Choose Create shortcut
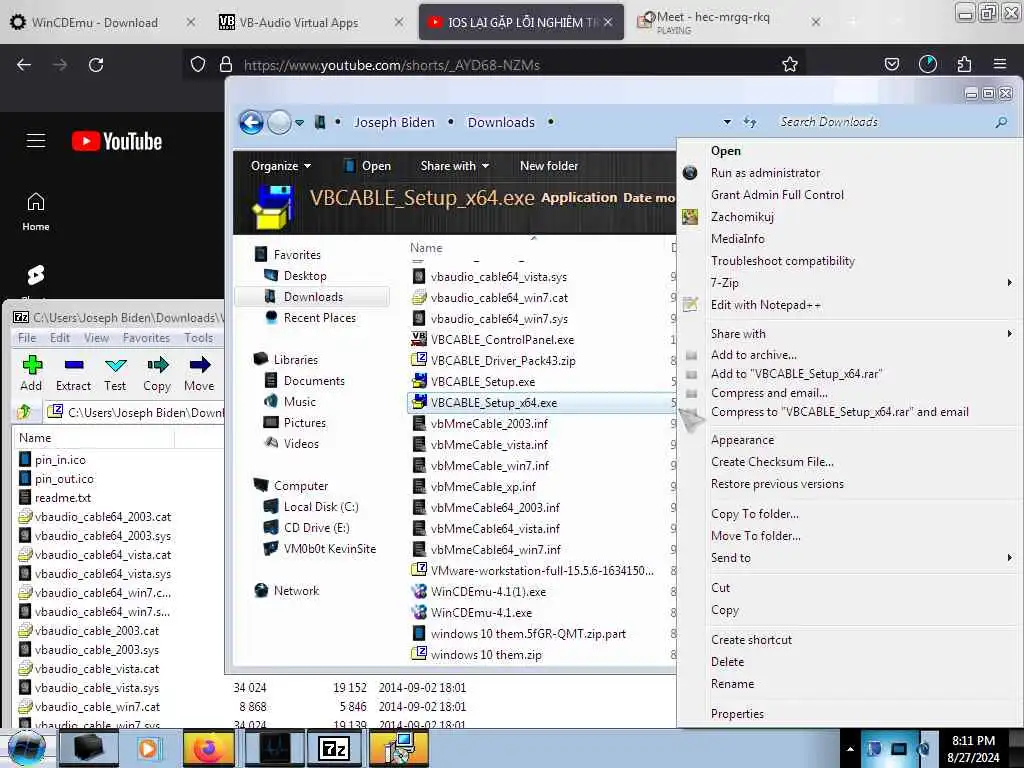This screenshot has height=768, width=1024. click(751, 640)
